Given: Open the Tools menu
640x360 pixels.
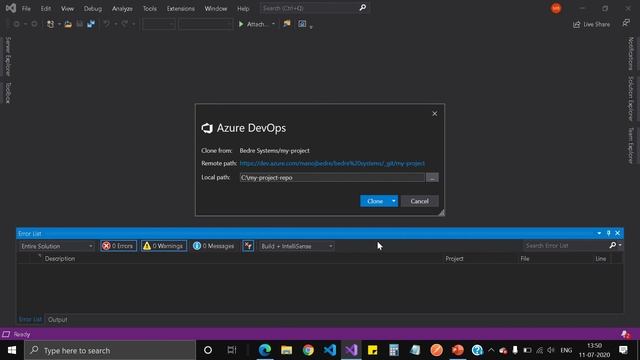Looking at the screenshot, I should pos(149,8).
